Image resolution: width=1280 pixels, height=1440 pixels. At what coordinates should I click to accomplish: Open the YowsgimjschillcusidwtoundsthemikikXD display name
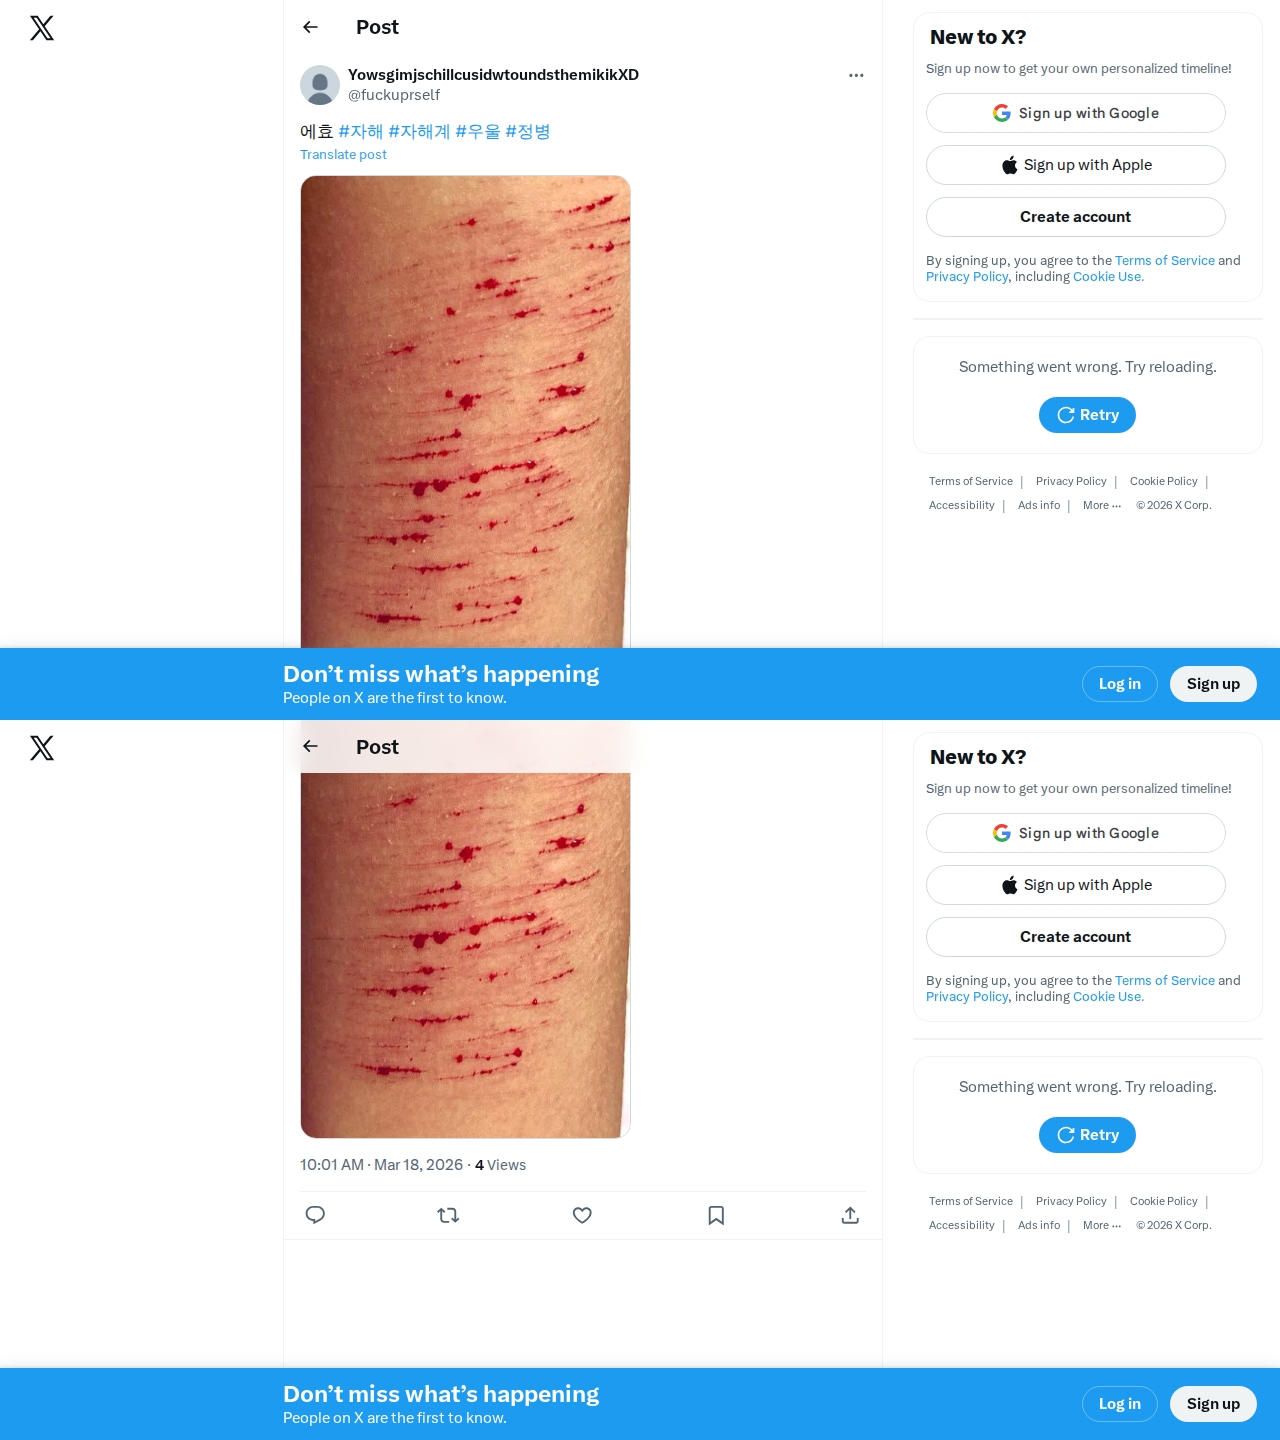[493, 75]
